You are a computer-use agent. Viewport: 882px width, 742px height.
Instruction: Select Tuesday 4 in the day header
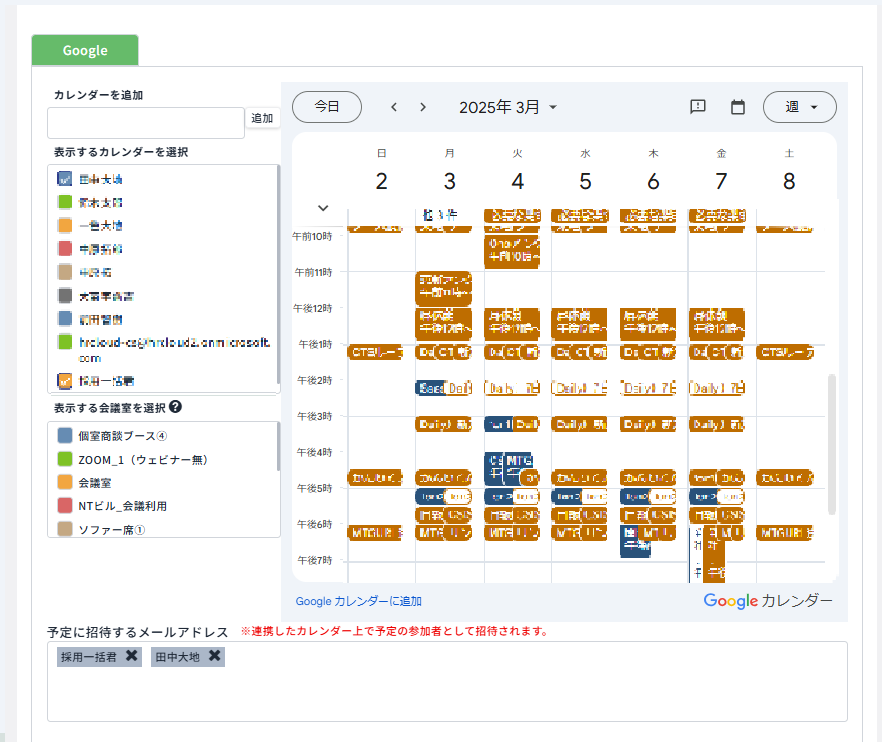[517, 181]
